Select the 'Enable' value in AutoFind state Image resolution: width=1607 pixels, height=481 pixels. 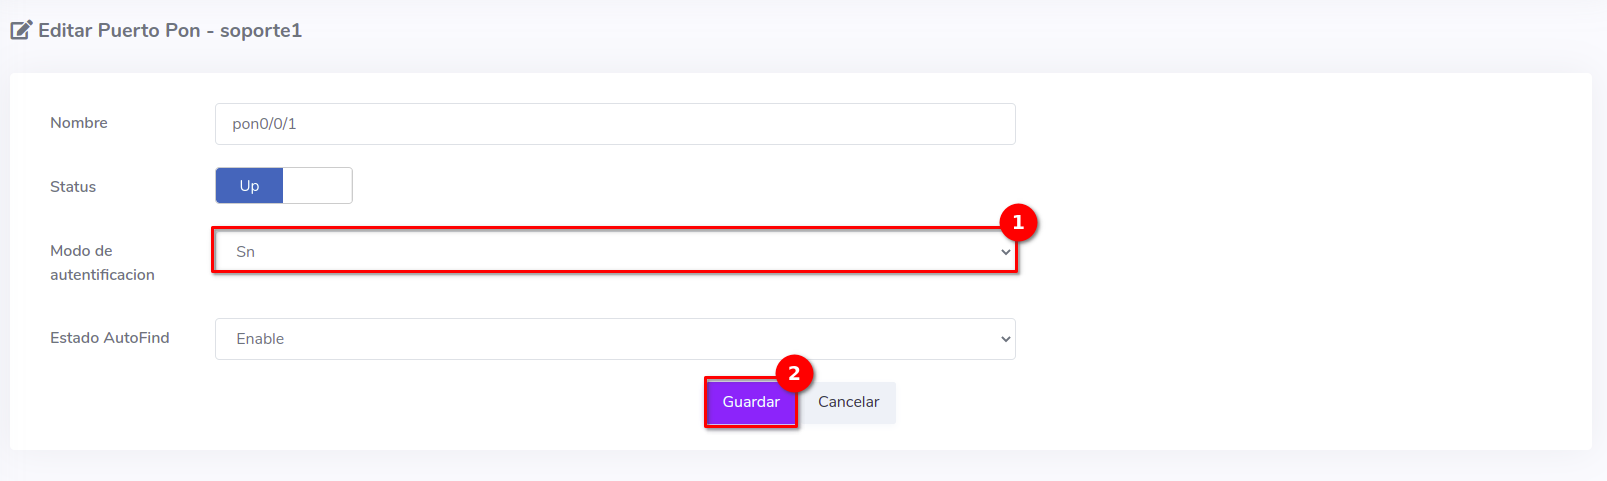[260, 339]
